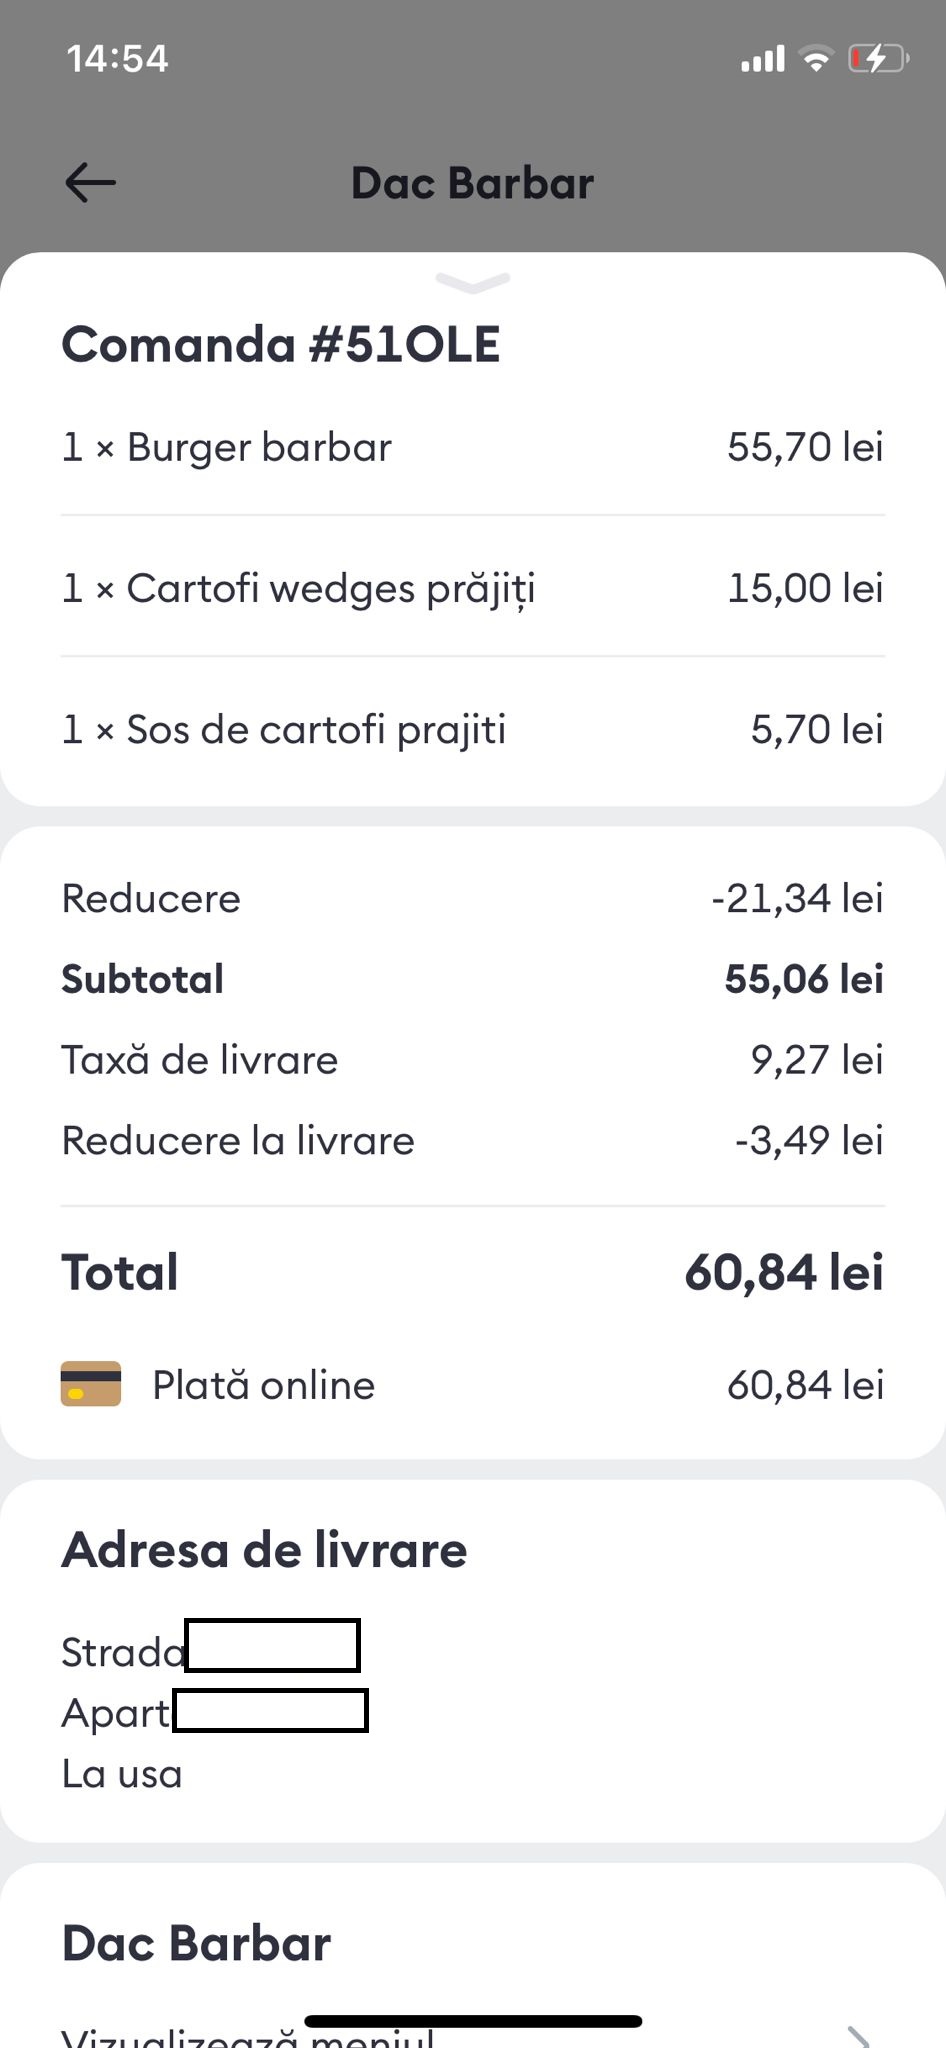Screen dimensions: 946x2048
Task: Collapse the order sheet using chevron handle
Action: 473,283
